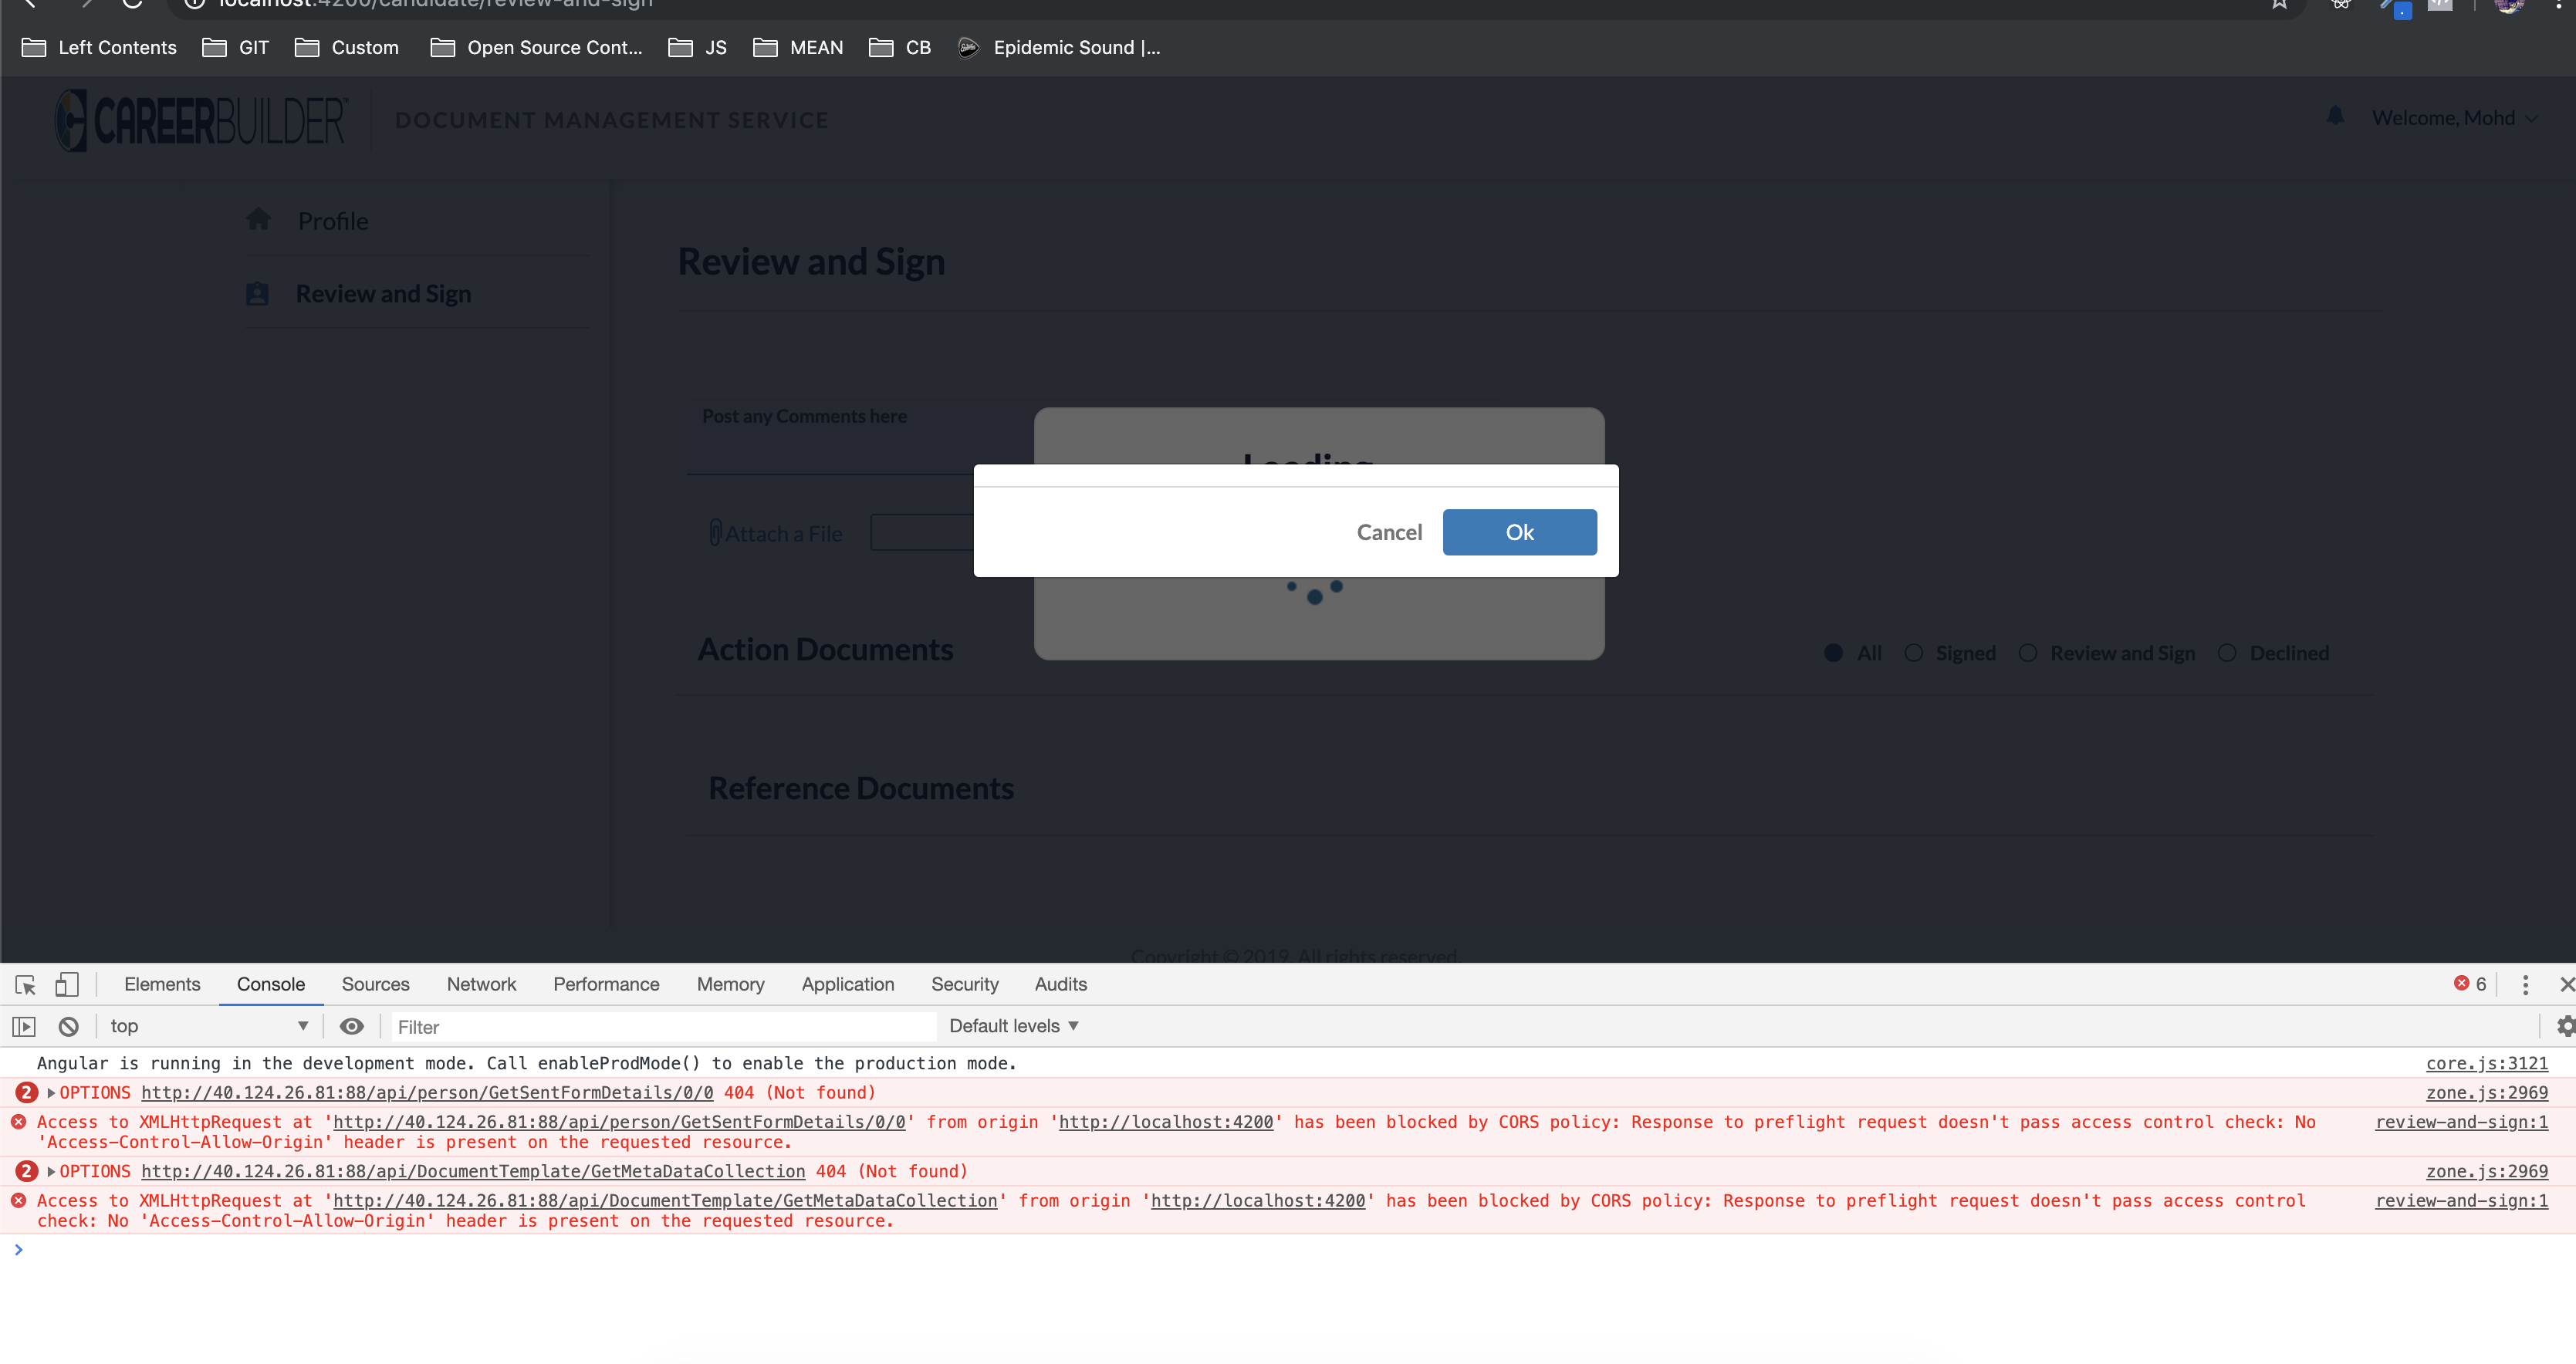Open review-and-sign:1 link for GetMetaDataCollection CORS error
The height and width of the screenshot is (1364, 2576).
[2461, 1201]
